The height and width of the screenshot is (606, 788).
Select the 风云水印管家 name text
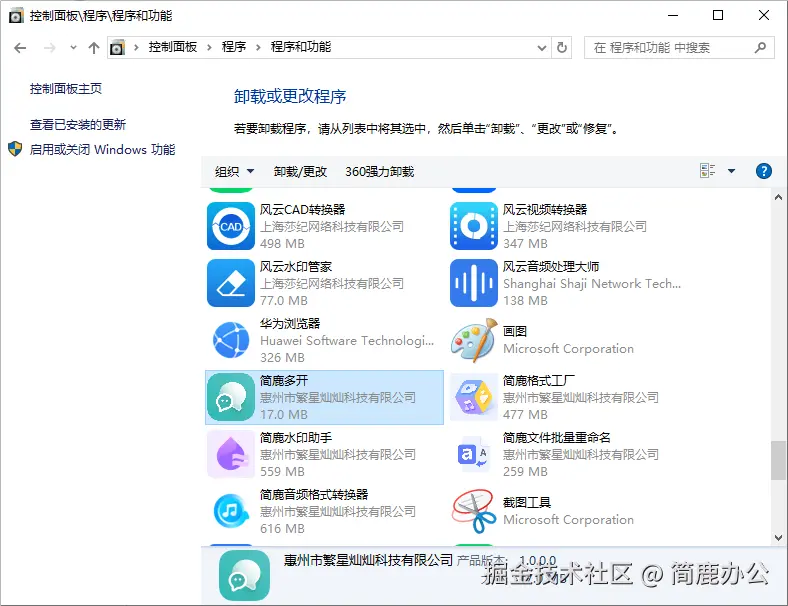point(296,266)
